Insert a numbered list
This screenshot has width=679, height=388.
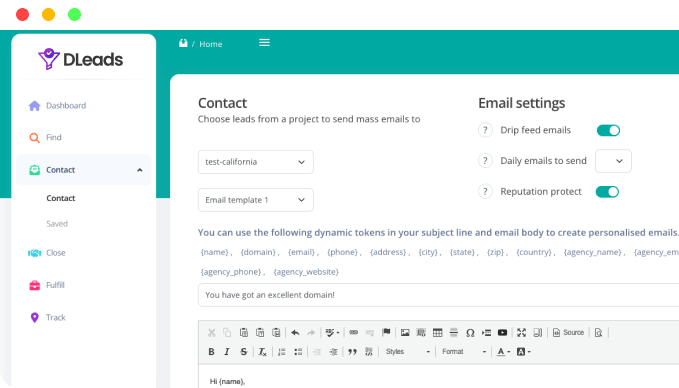pyautogui.click(x=282, y=352)
